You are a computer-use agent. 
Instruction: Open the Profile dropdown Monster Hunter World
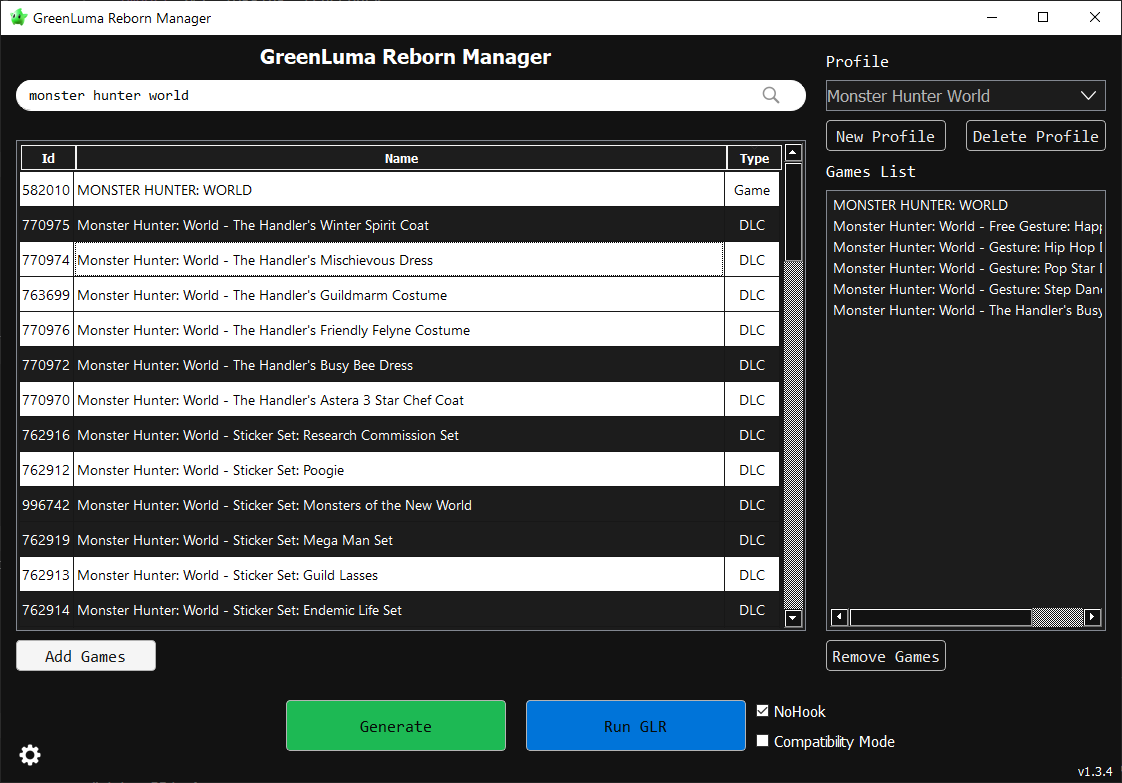(965, 96)
